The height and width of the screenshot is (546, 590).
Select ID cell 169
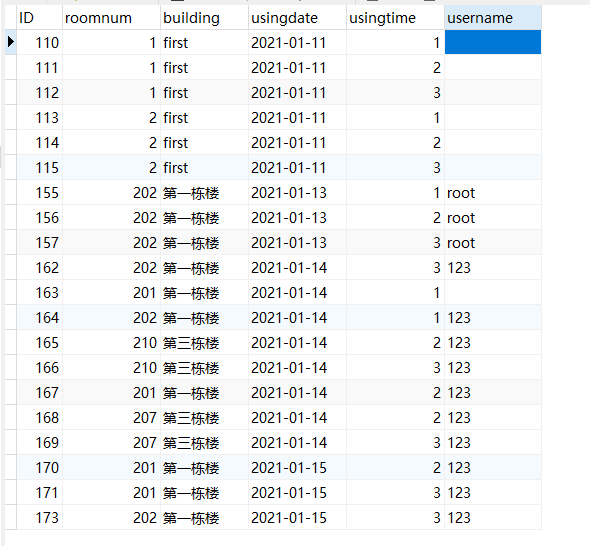click(40, 443)
